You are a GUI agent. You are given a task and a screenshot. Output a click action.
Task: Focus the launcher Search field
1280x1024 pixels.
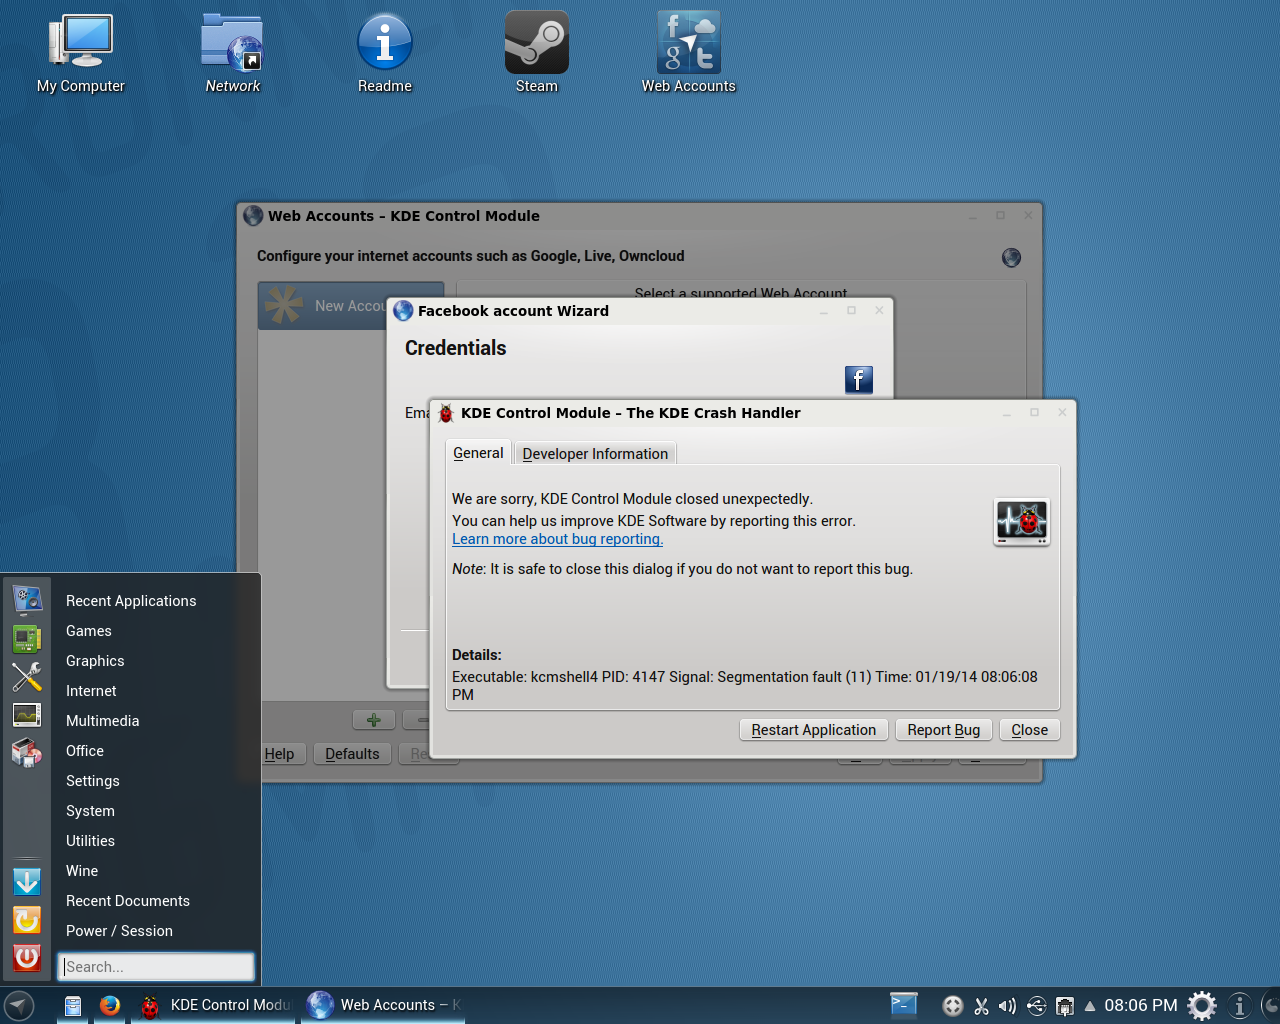pyautogui.click(x=156, y=967)
